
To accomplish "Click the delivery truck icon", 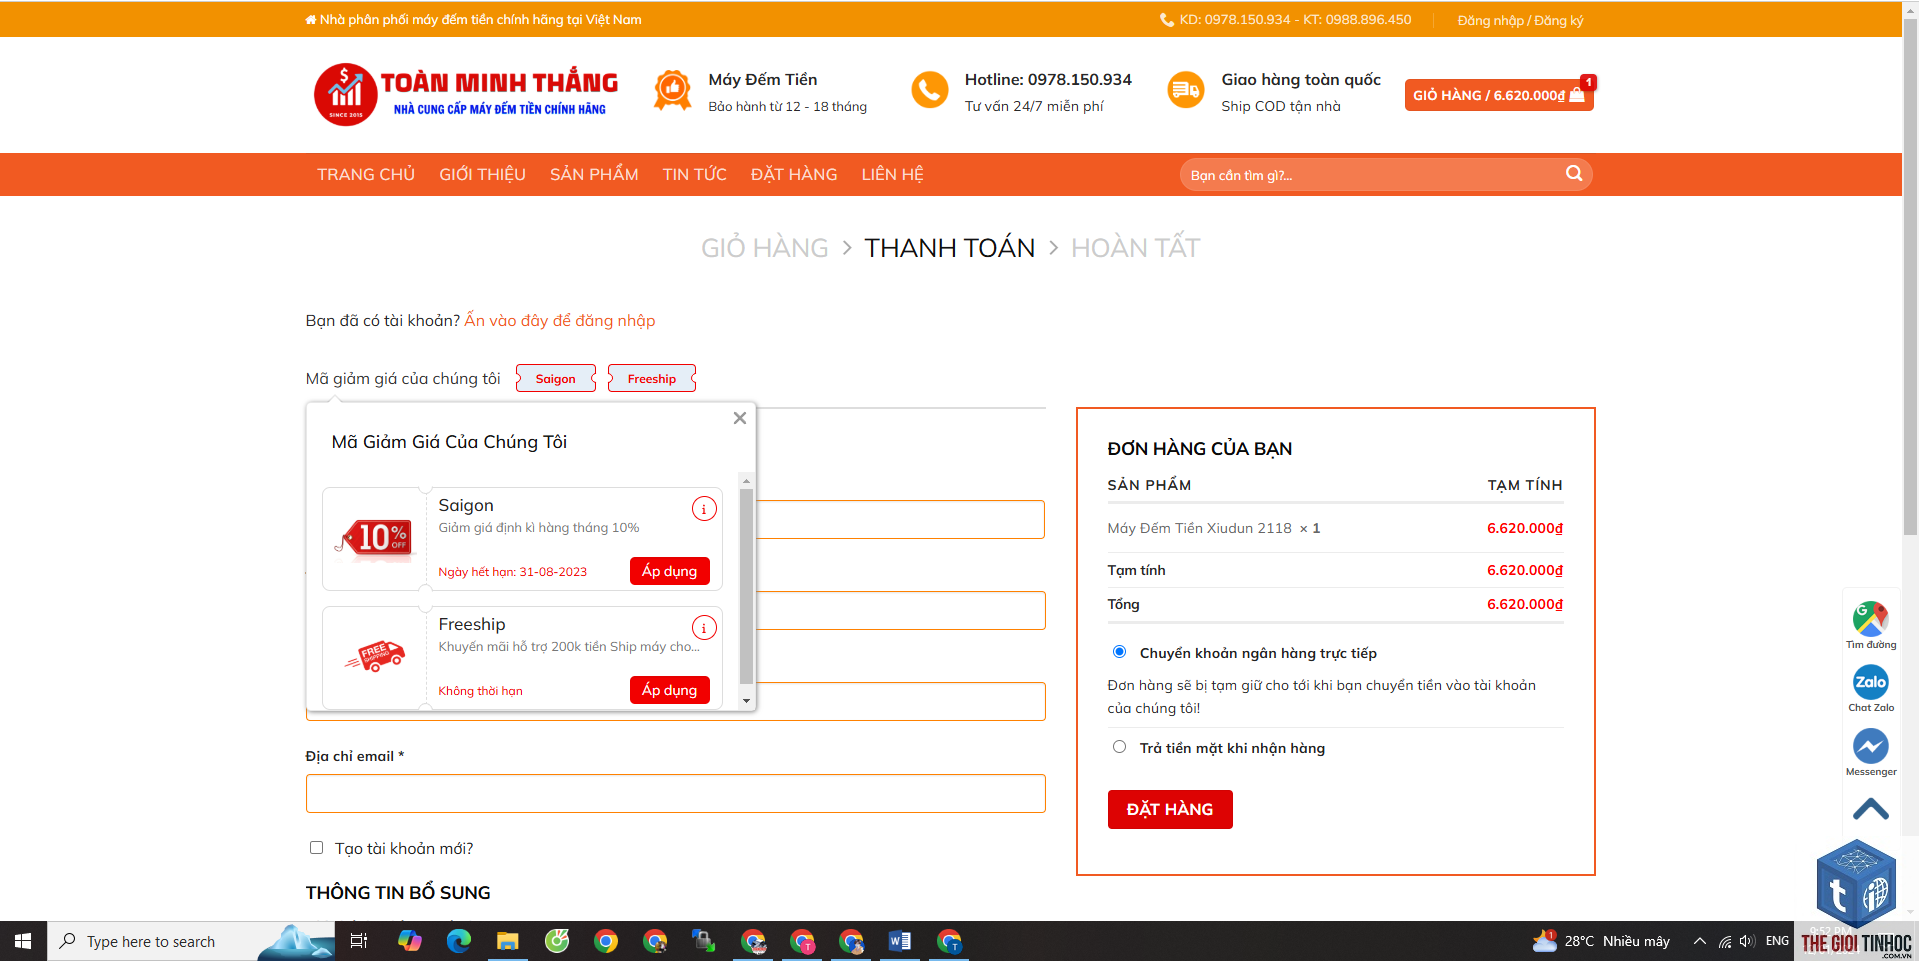I will 1186,91.
